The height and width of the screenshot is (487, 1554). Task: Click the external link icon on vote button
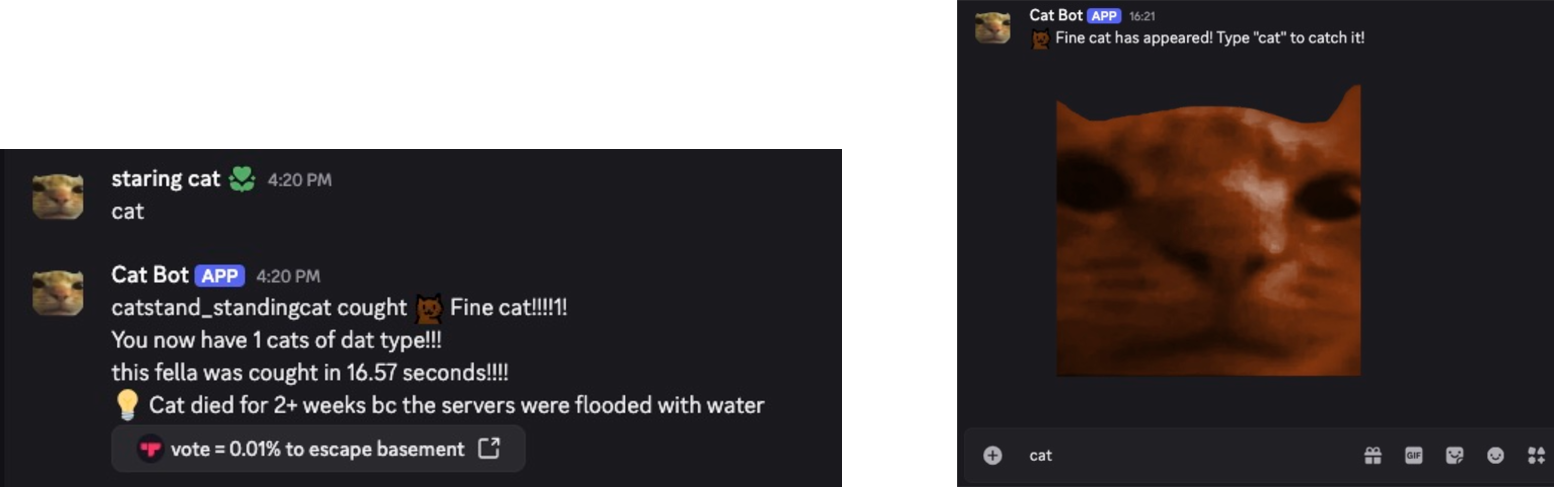click(x=489, y=449)
